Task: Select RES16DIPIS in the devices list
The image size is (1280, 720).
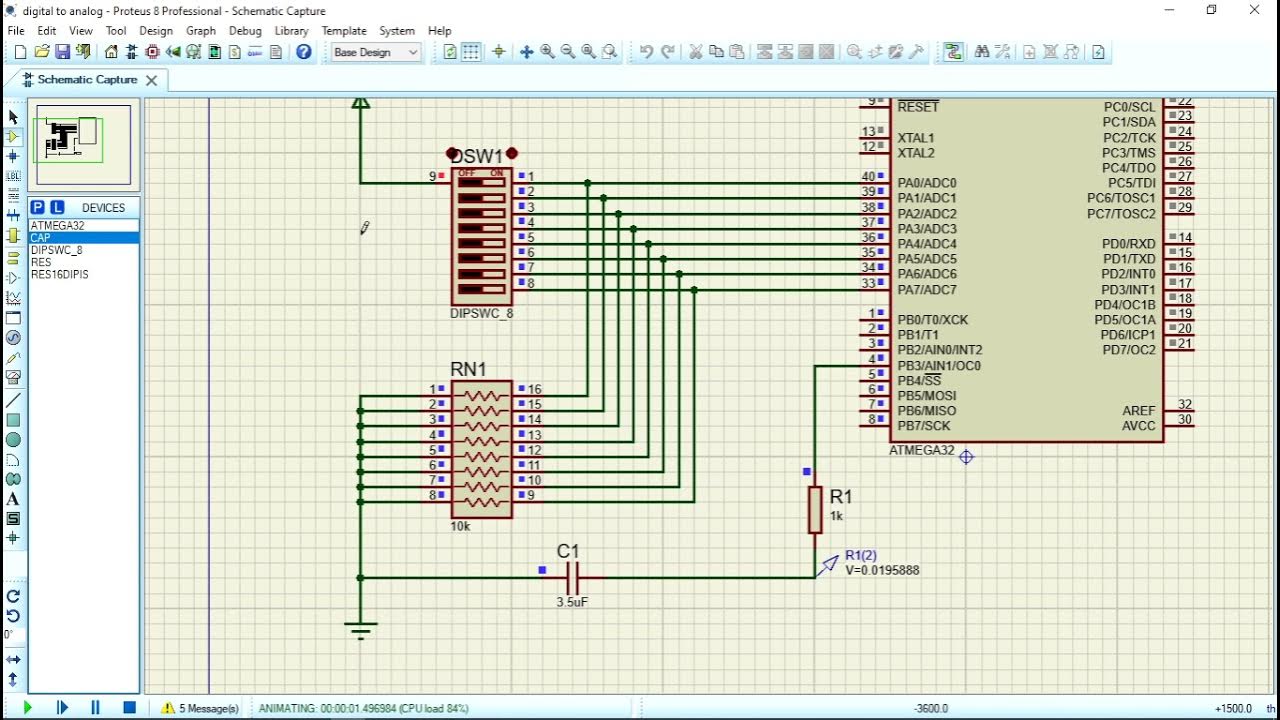Action: [84, 274]
